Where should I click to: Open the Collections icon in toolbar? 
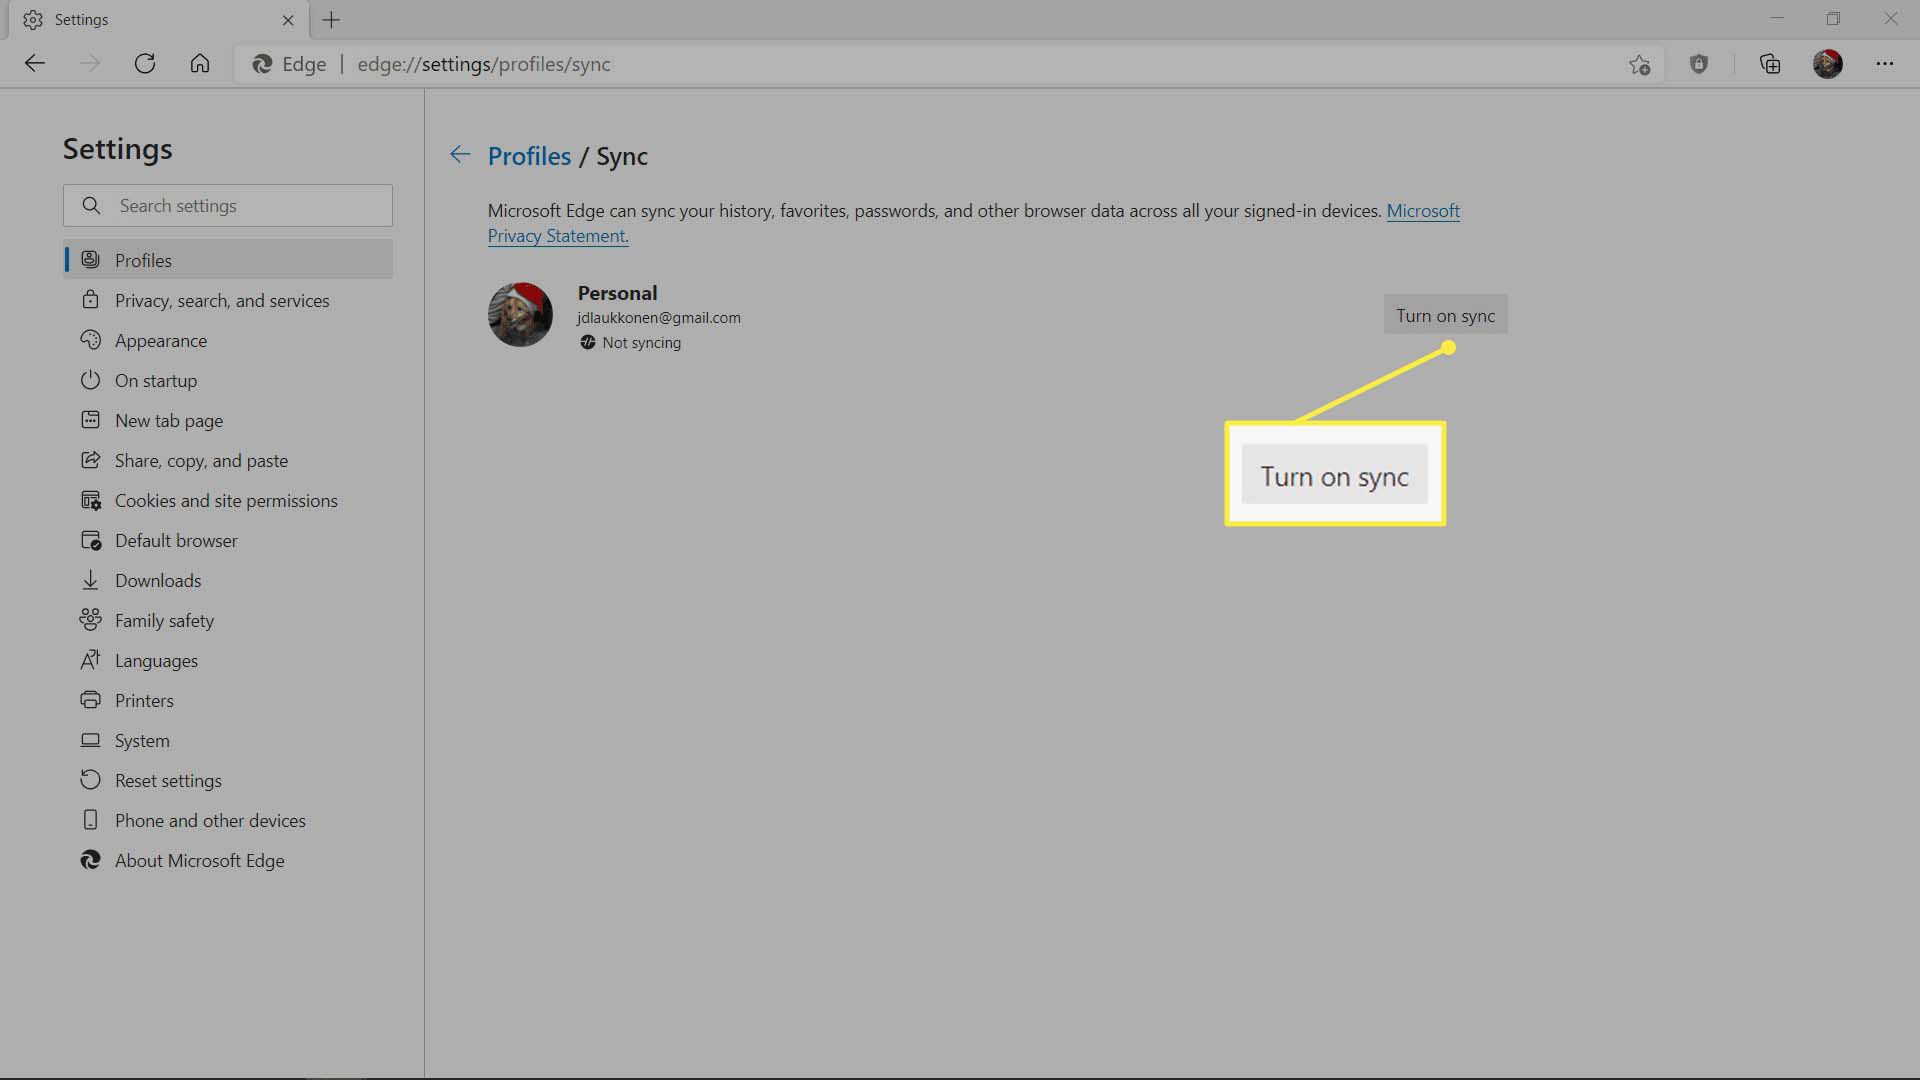pyautogui.click(x=1770, y=64)
